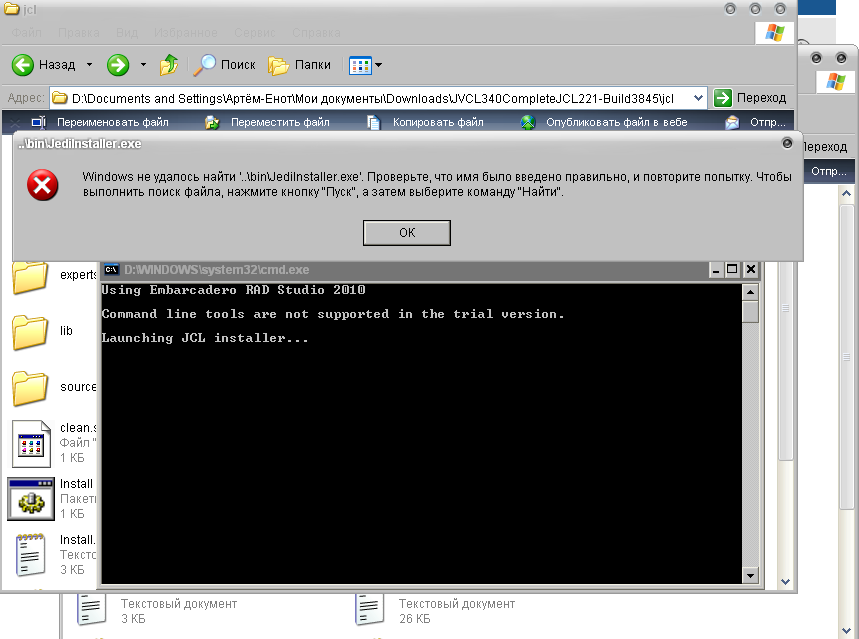Open the back history dropdown arrow
This screenshot has width=859, height=639.
coord(89,65)
